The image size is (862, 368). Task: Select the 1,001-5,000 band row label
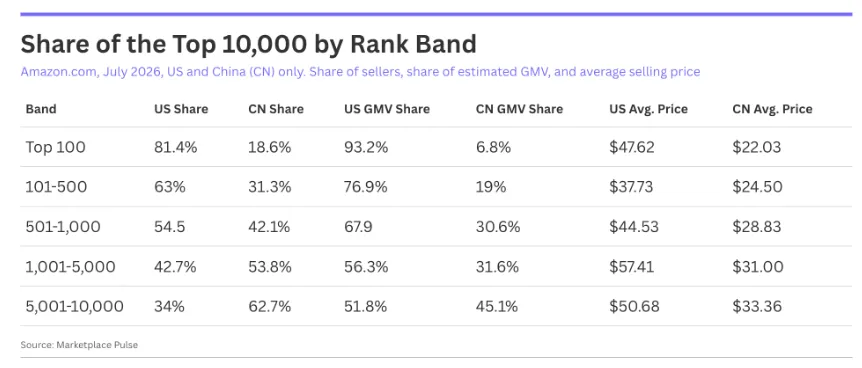point(70,267)
